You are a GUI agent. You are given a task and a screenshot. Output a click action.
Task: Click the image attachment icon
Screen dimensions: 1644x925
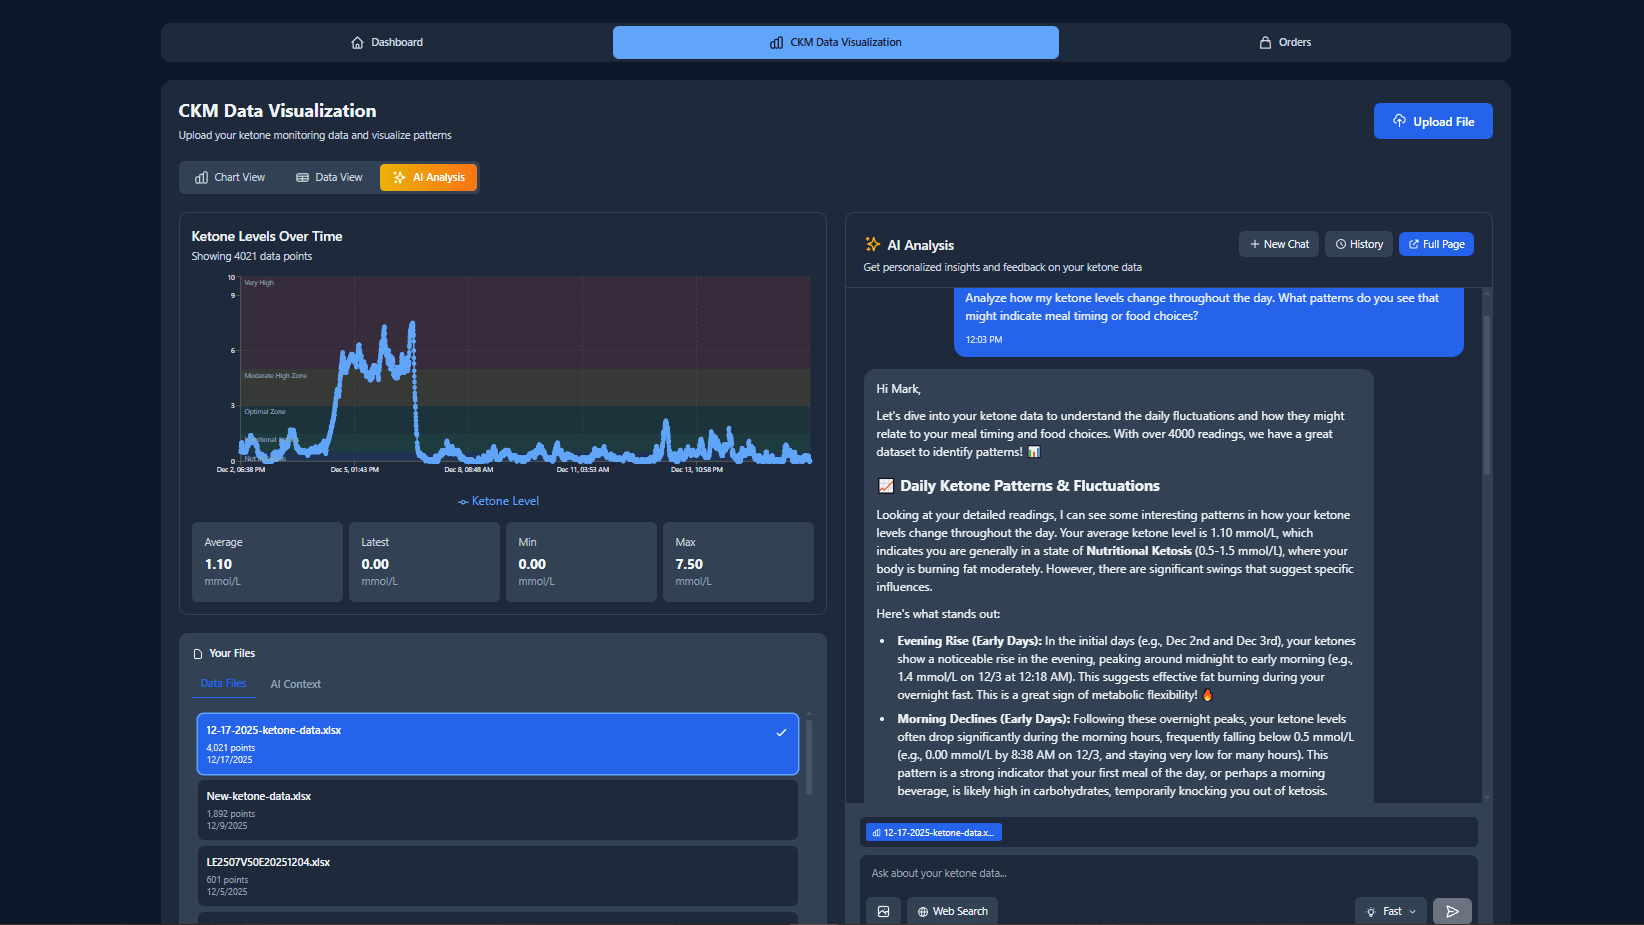[883, 911]
